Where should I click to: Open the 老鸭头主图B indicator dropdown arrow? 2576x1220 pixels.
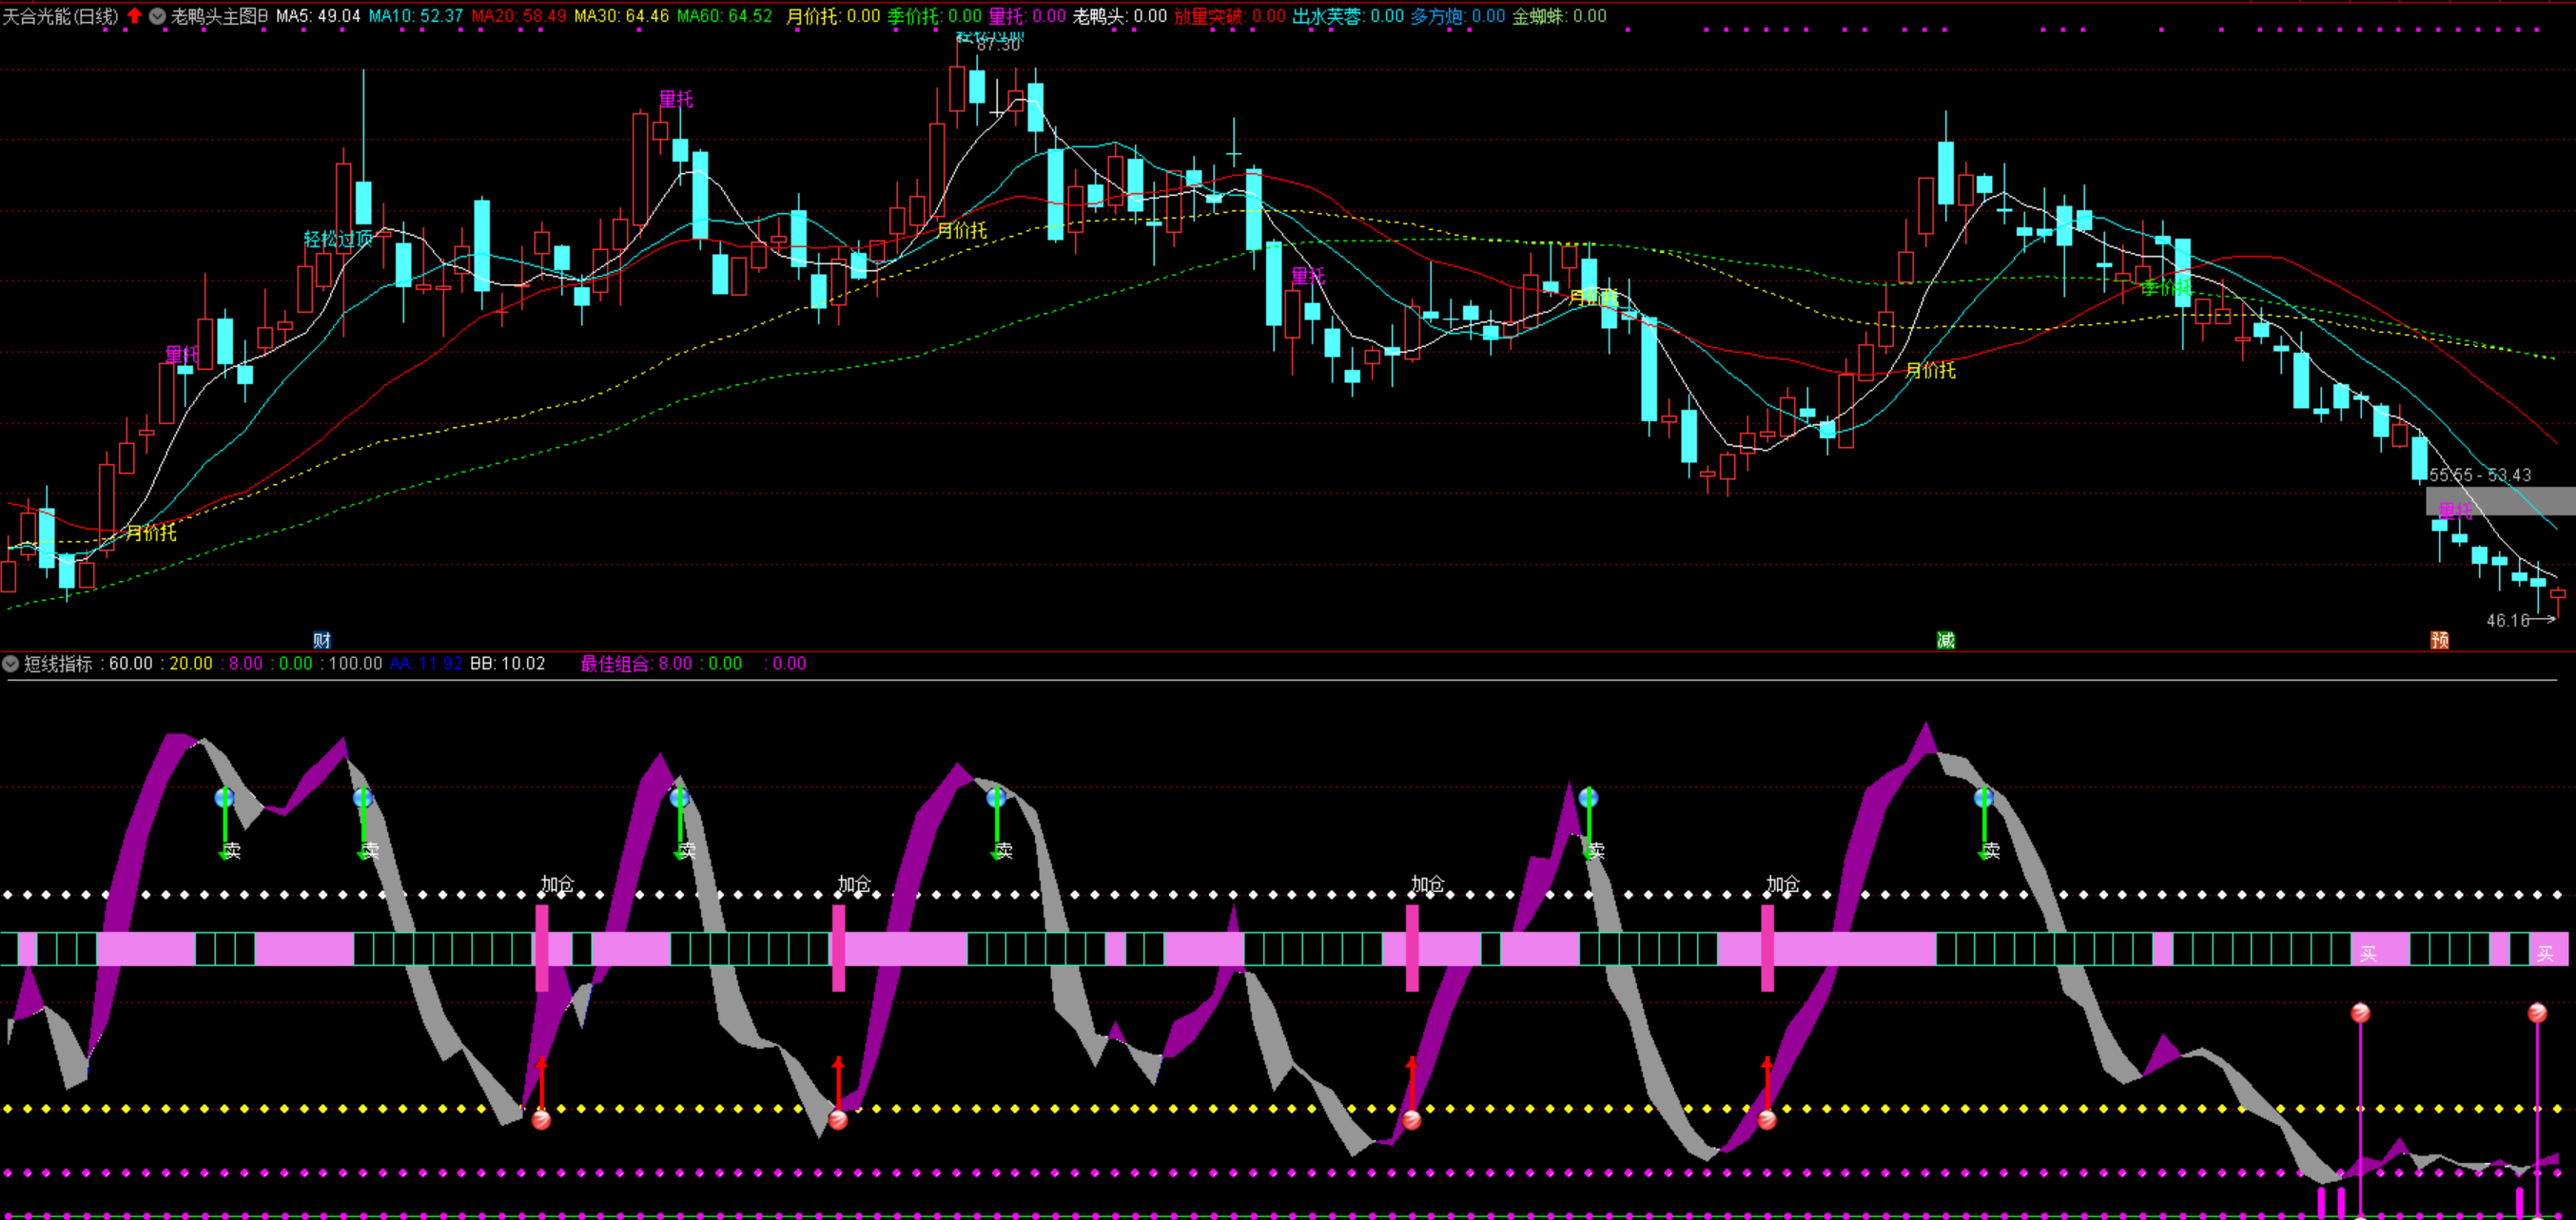[x=158, y=16]
